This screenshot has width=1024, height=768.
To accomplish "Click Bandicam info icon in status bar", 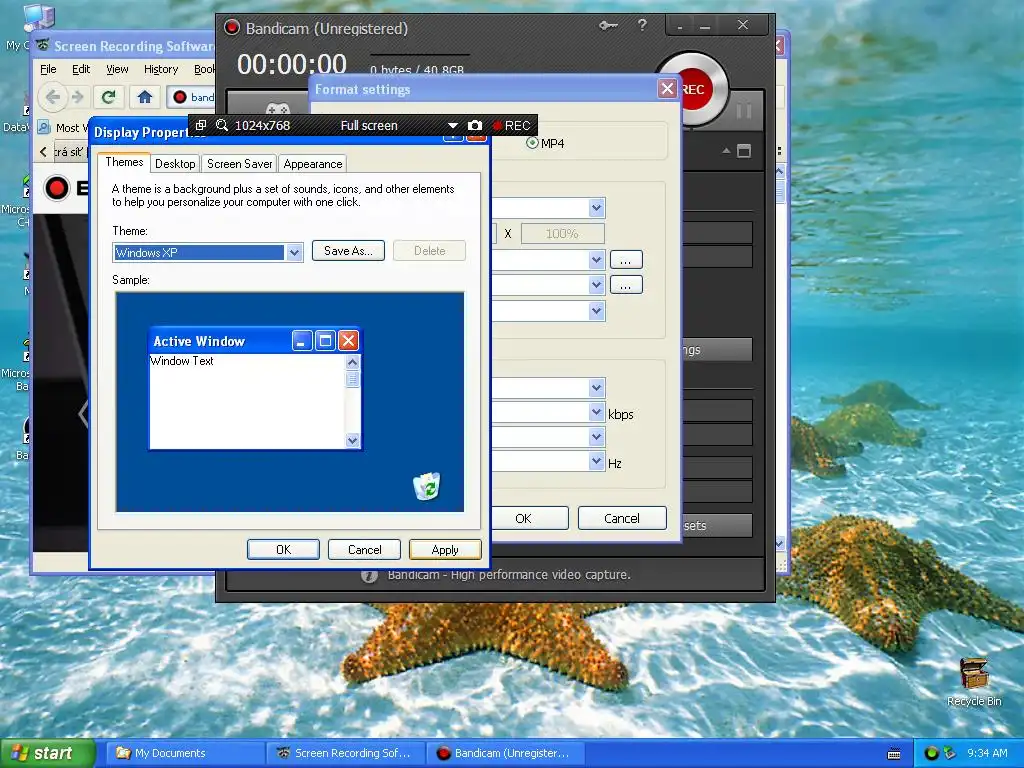I will (x=370, y=575).
